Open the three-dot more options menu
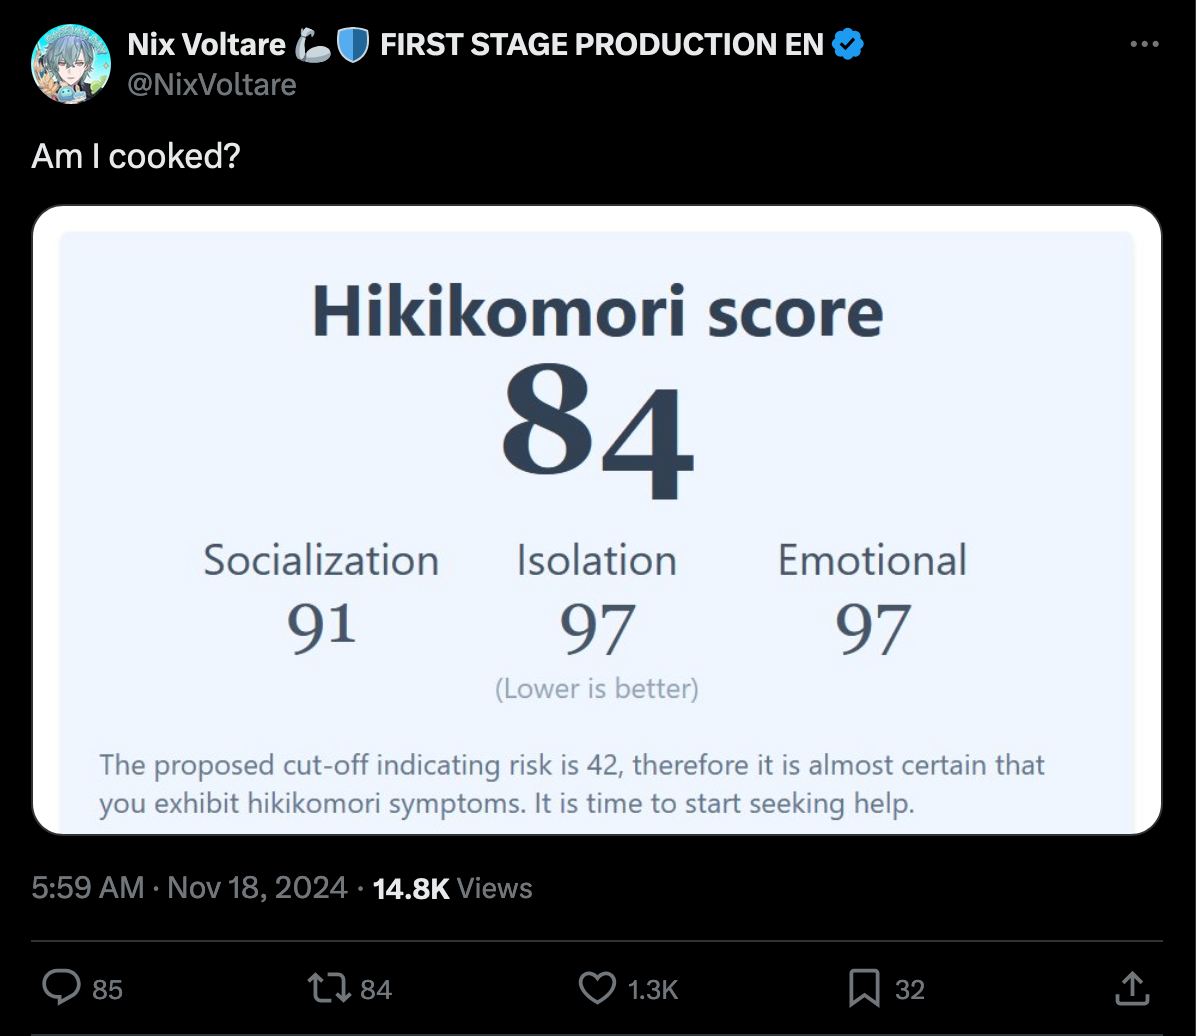1196x1036 pixels. (x=1144, y=45)
